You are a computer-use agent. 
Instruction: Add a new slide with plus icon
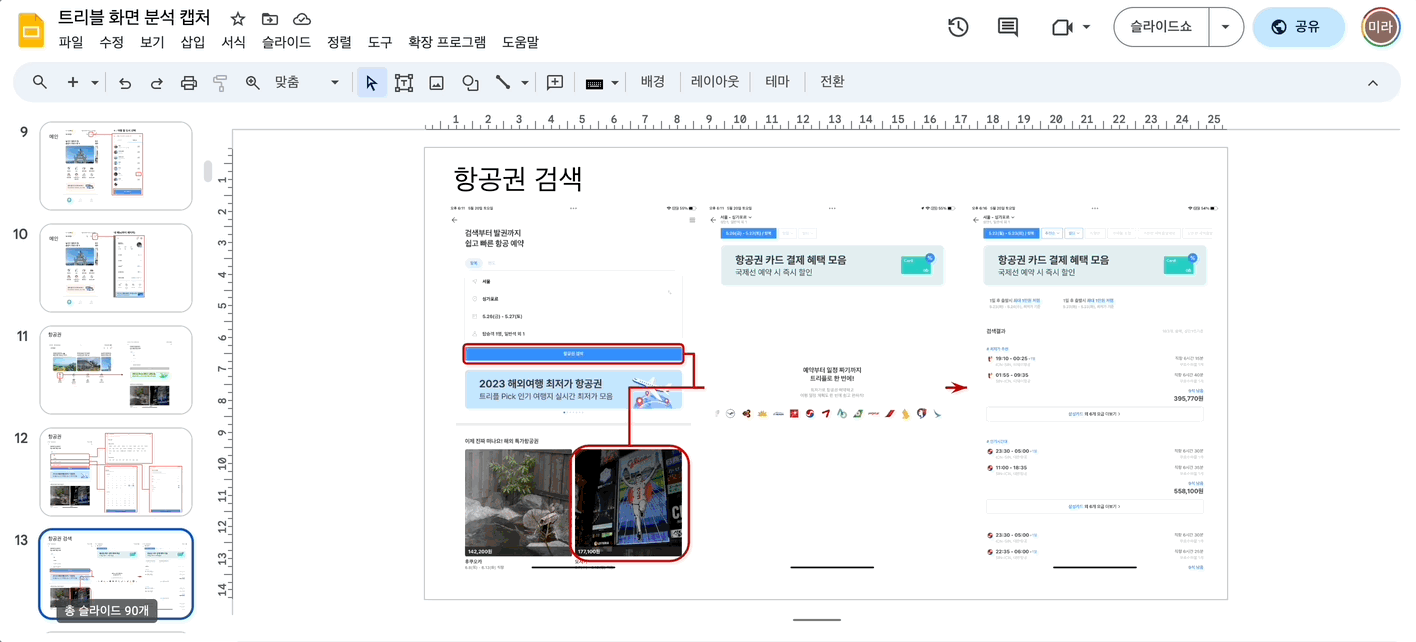[x=73, y=82]
